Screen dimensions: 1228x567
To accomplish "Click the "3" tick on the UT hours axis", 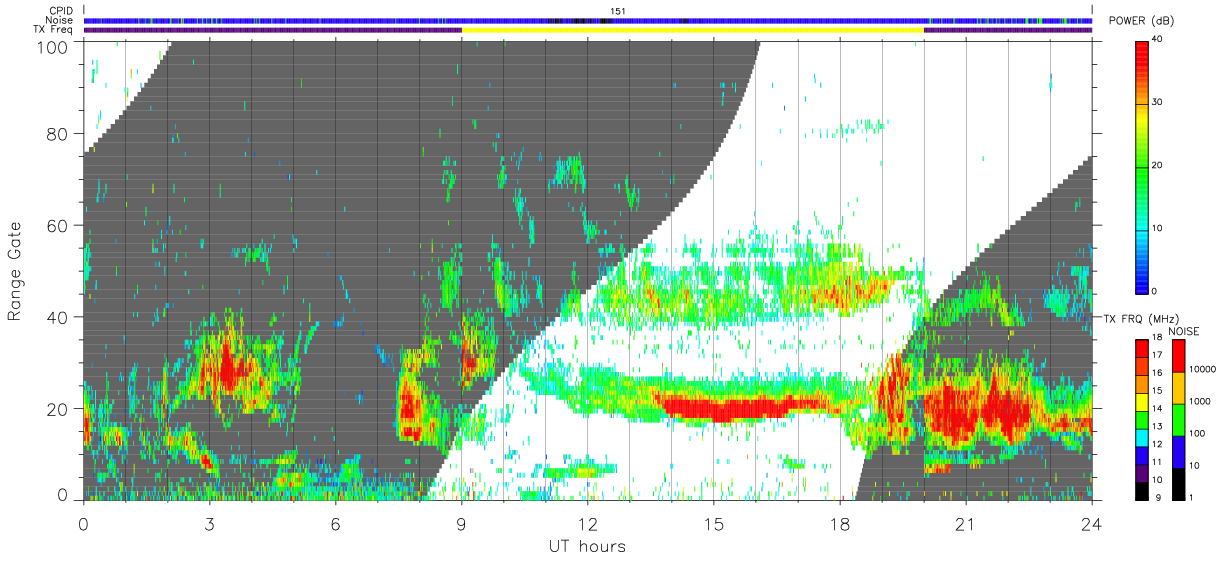I will [x=209, y=526].
